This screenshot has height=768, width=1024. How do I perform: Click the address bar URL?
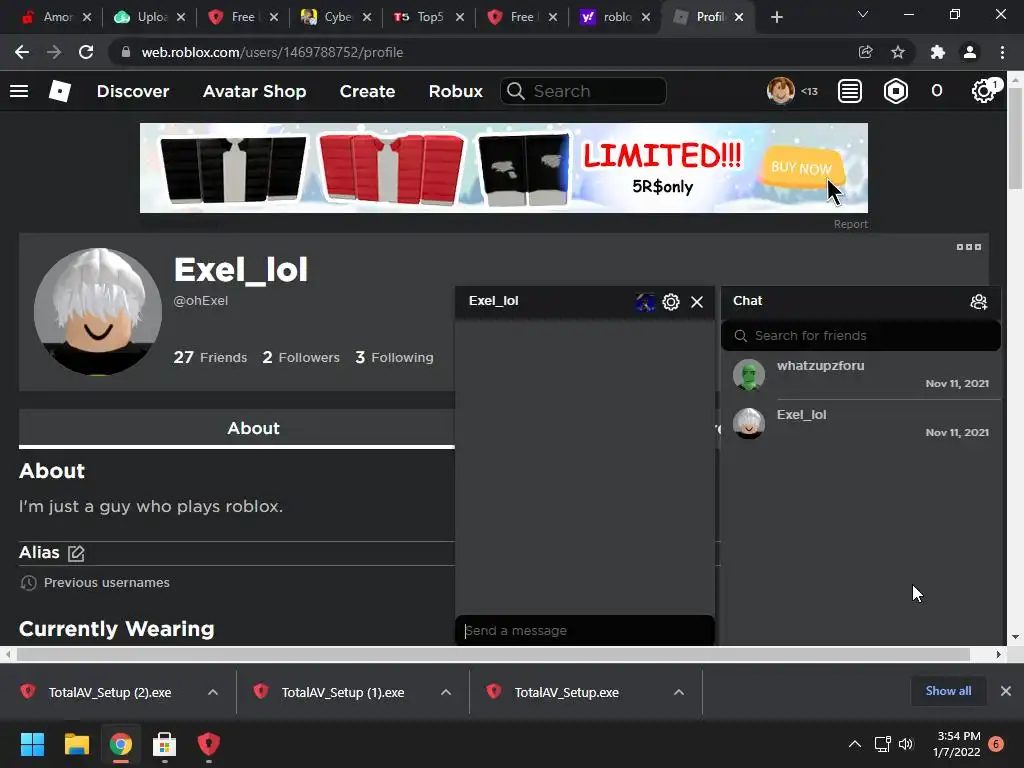coord(272,52)
